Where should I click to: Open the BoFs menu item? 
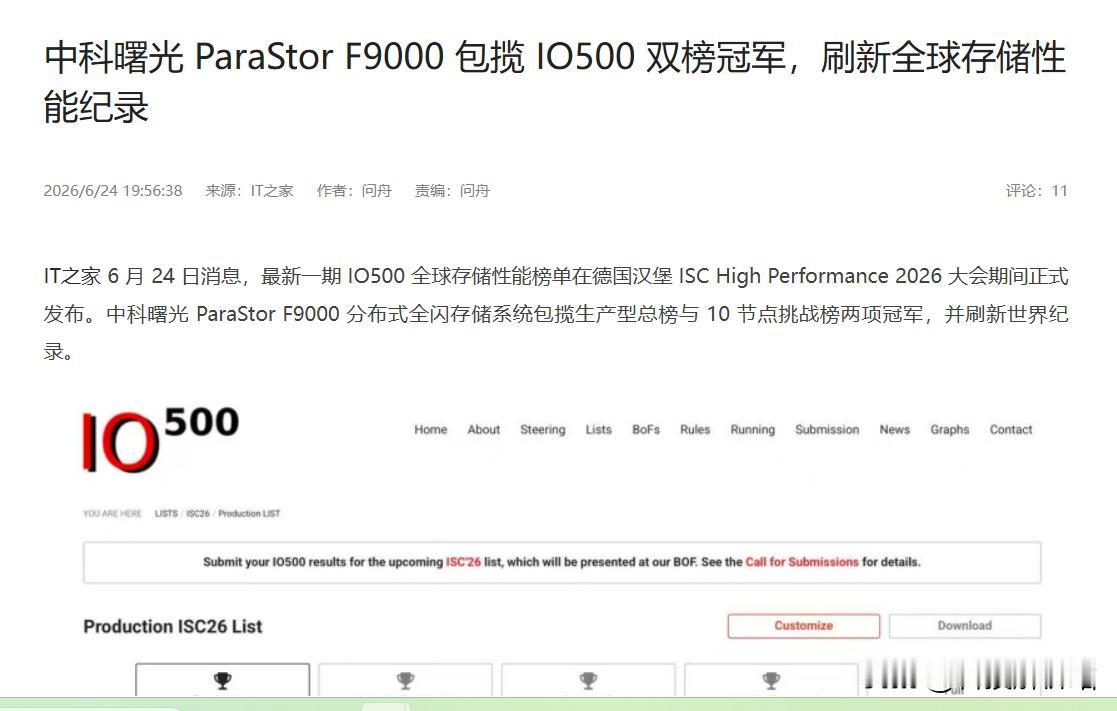[646, 430]
